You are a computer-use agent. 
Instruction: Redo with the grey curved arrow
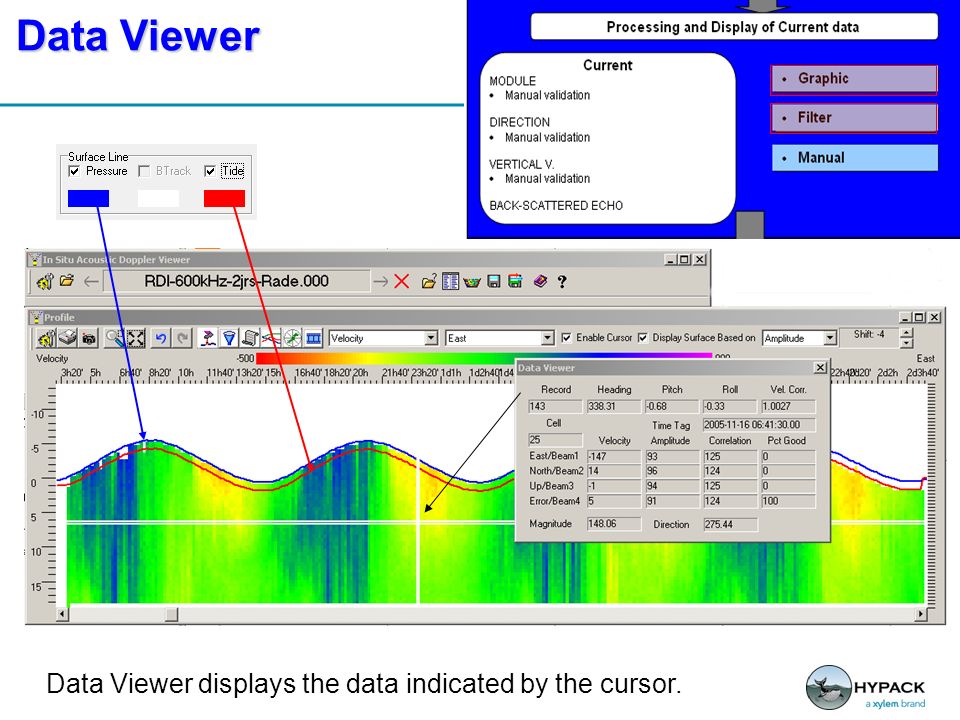(182, 338)
